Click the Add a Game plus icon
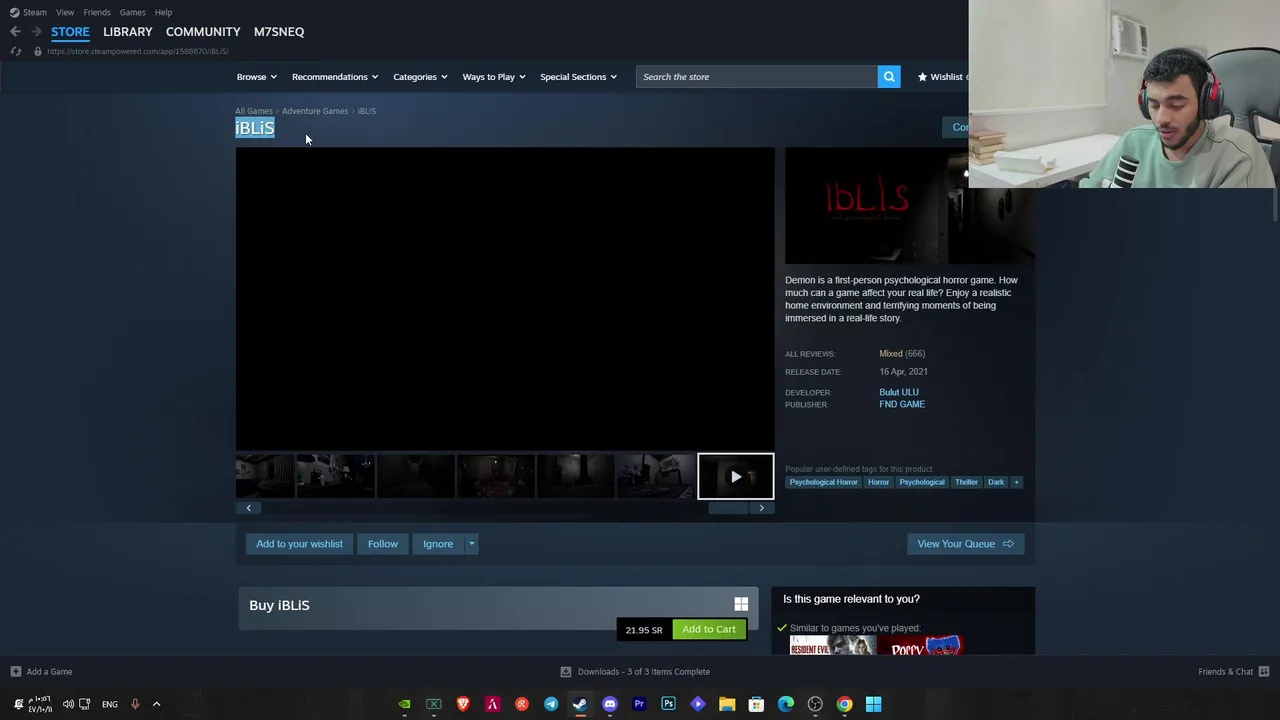Screen dimensions: 1280x720 [16, 672]
